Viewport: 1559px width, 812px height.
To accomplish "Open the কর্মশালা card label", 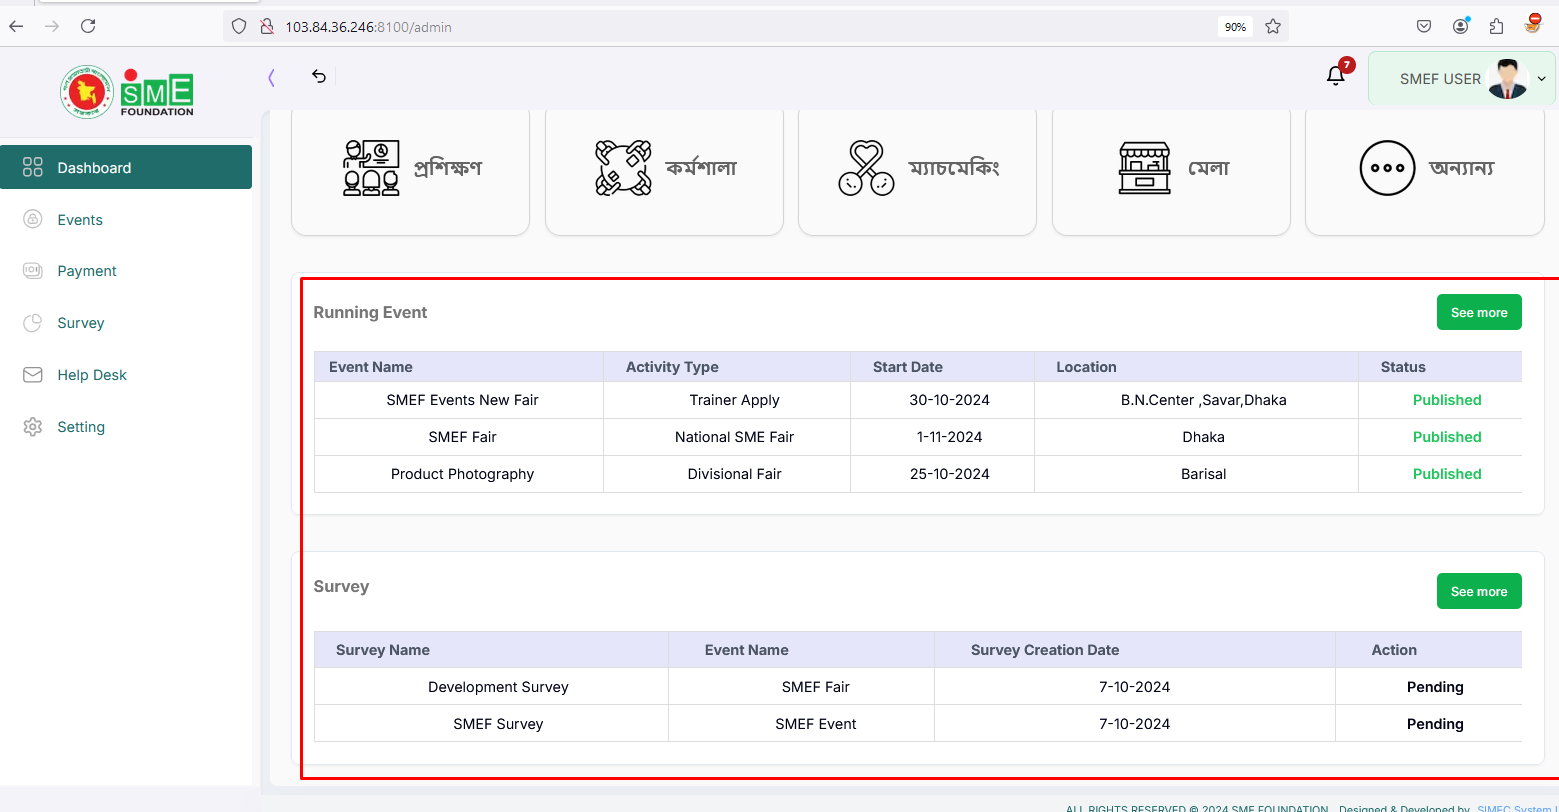I will [x=701, y=167].
